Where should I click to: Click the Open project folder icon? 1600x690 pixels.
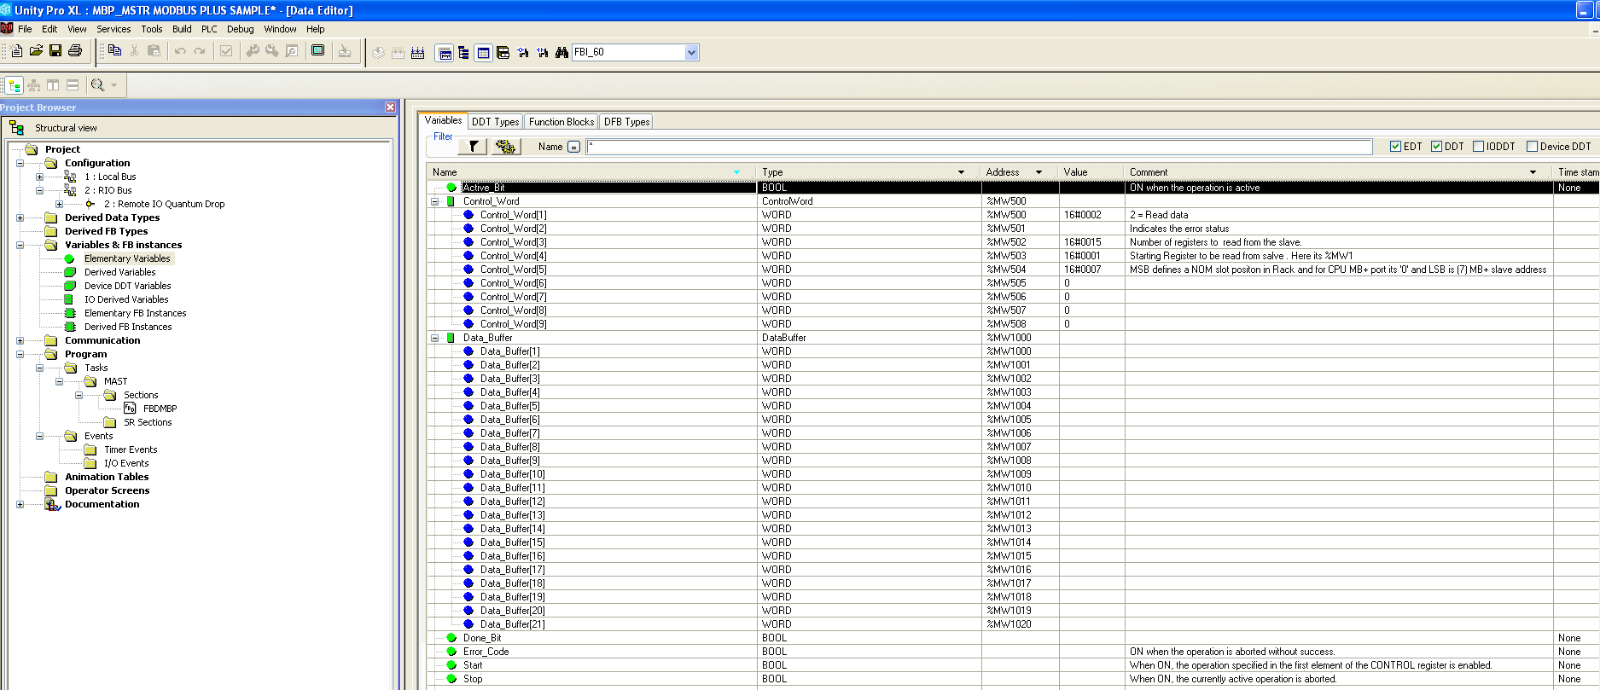point(36,51)
